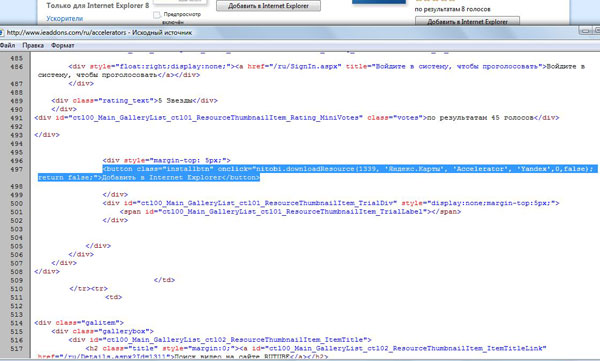Click the closing td tag on line 509

(x=164, y=280)
